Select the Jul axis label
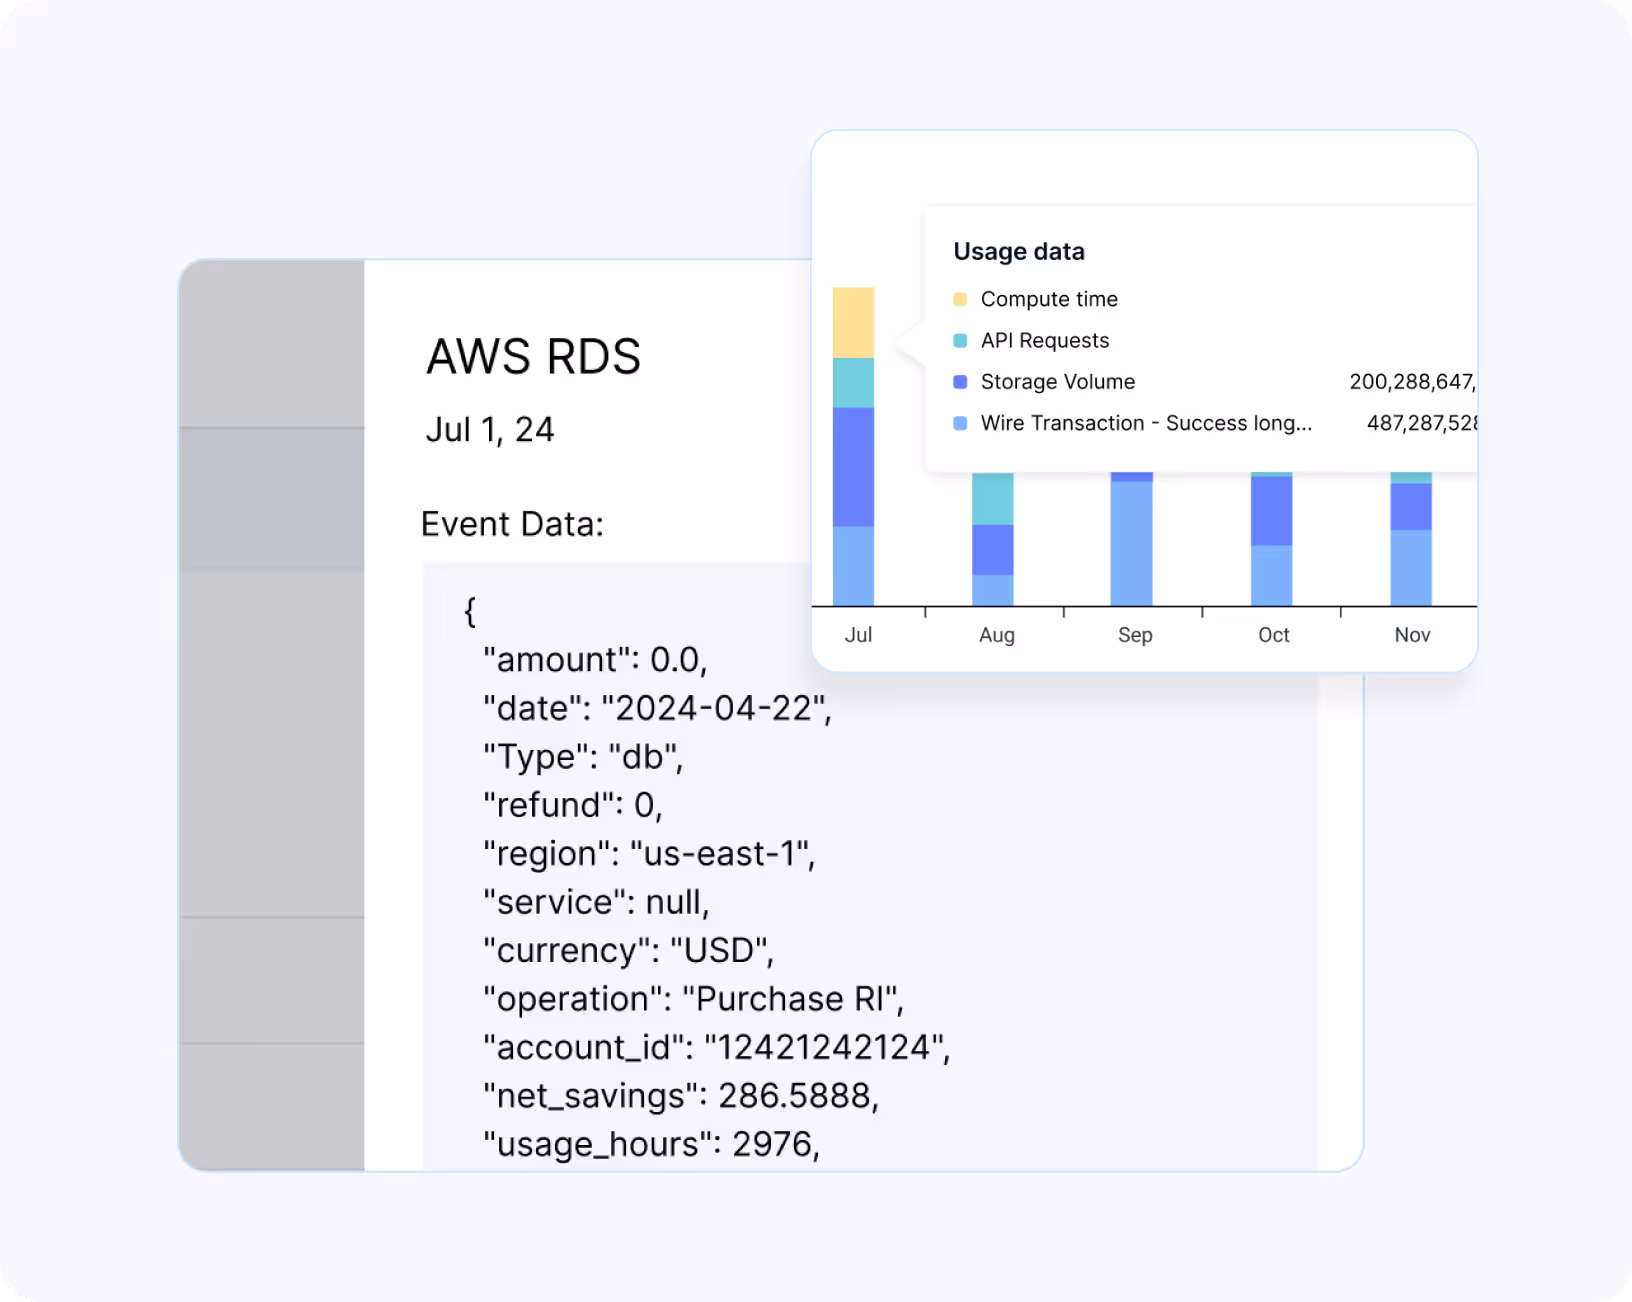Image resolution: width=1632 pixels, height=1302 pixels. pos(858,634)
